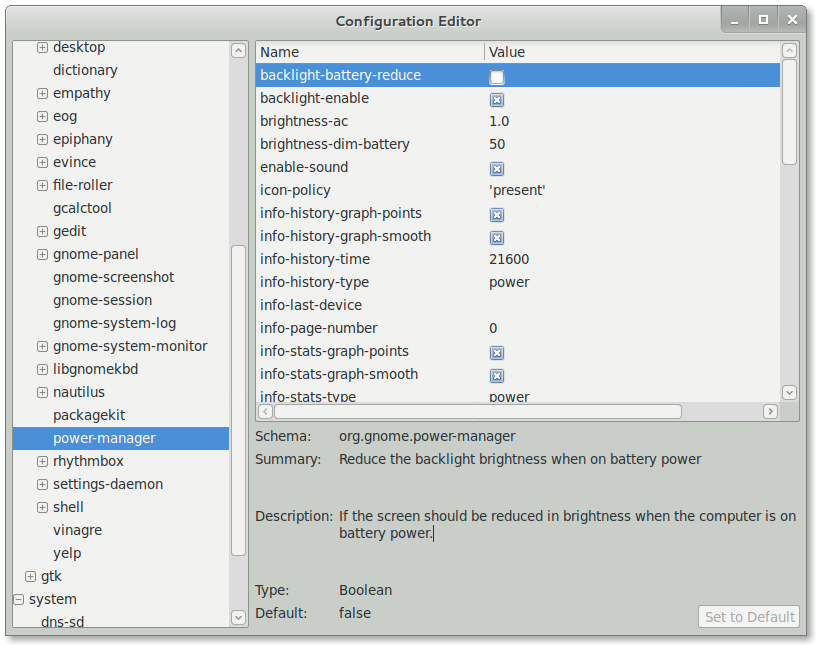Toggle info-stats-graph-smooth checkbox
Image resolution: width=816 pixels, height=645 pixels.
pyautogui.click(x=496, y=375)
